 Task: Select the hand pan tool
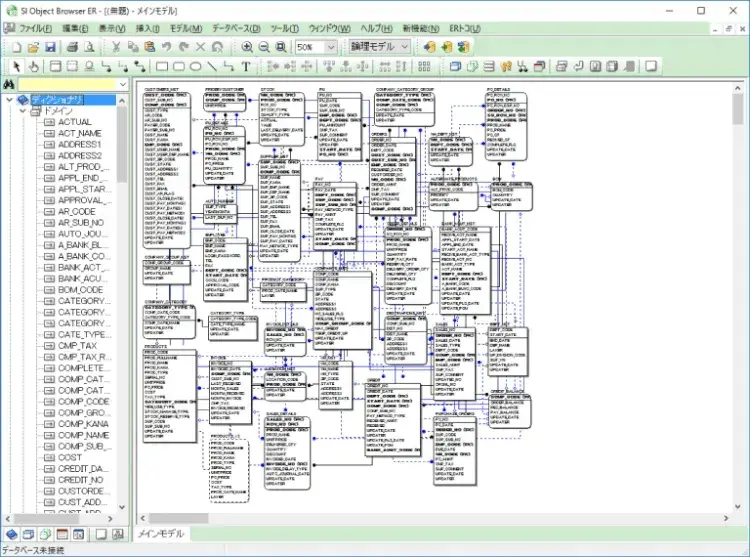[x=32, y=67]
